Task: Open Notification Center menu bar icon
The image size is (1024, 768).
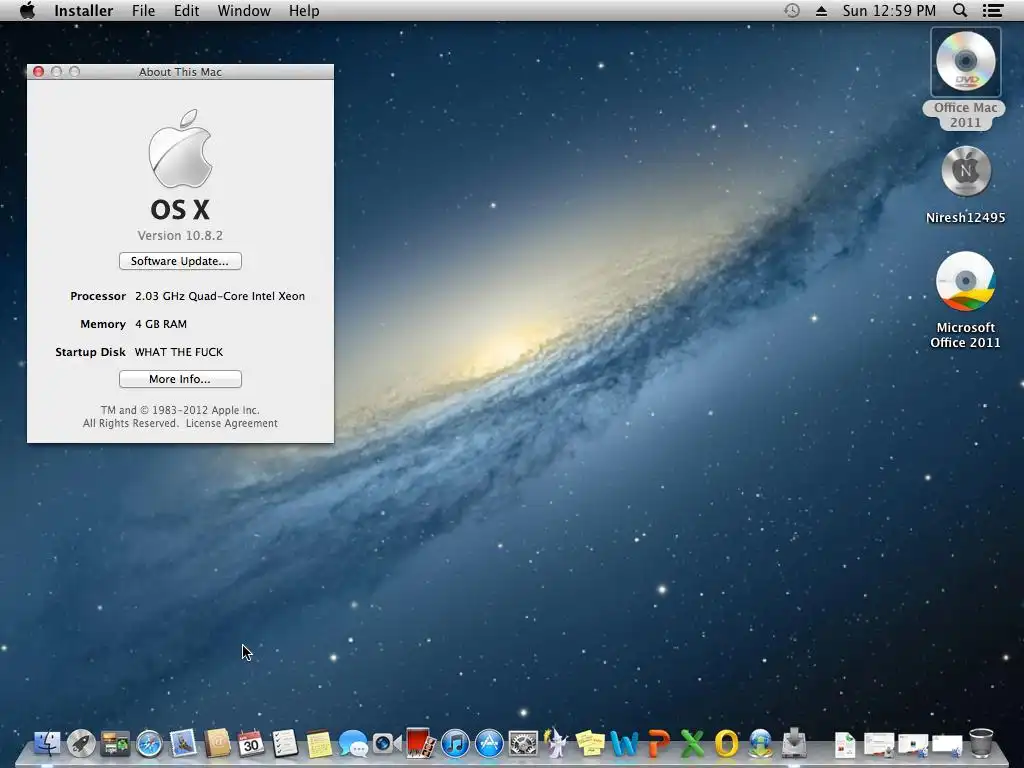Action: click(993, 10)
